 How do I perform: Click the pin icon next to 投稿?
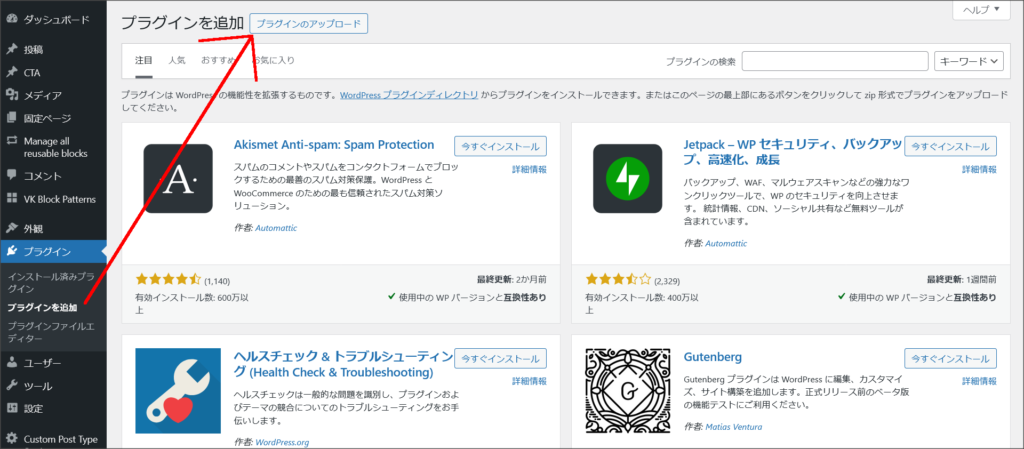11,49
